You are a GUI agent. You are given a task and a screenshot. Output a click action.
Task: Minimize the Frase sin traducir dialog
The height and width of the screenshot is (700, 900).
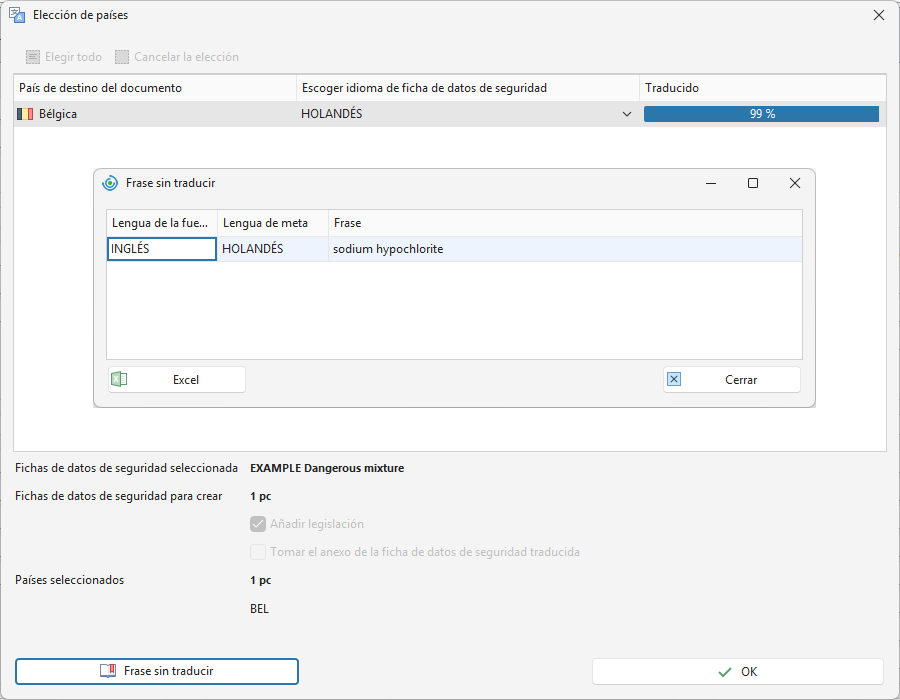pyautogui.click(x=711, y=183)
